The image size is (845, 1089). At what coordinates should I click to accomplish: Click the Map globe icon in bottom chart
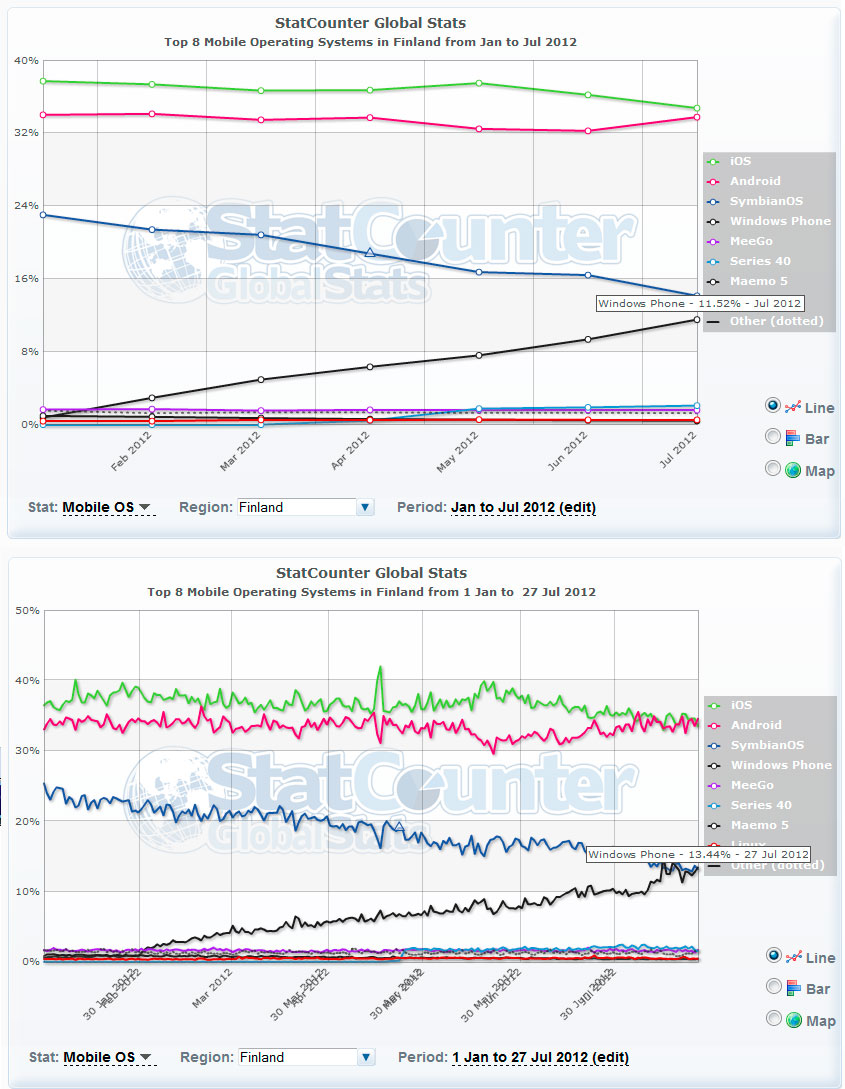coord(794,1020)
